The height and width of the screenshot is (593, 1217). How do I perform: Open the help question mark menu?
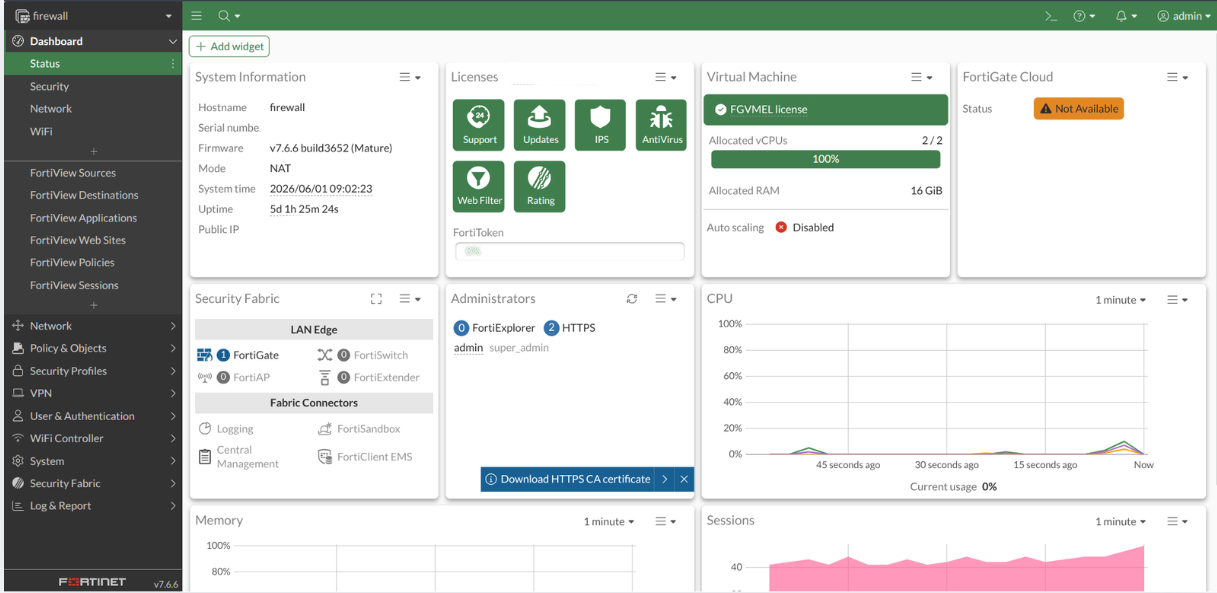(x=1084, y=16)
